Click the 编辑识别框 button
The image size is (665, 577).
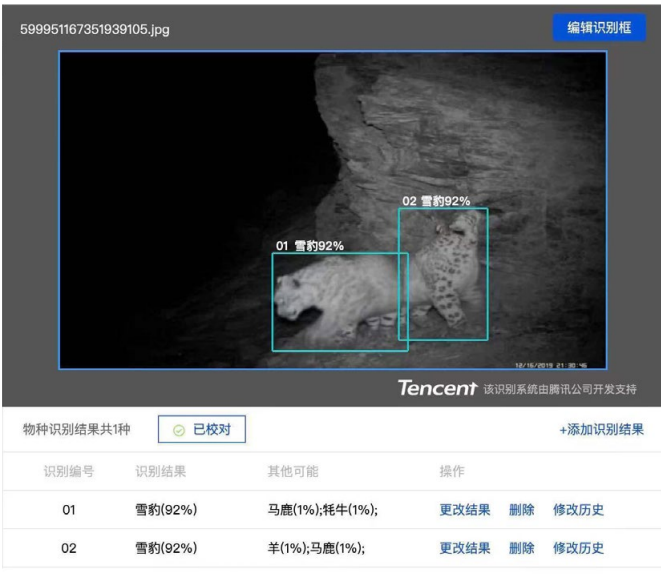click(x=599, y=28)
